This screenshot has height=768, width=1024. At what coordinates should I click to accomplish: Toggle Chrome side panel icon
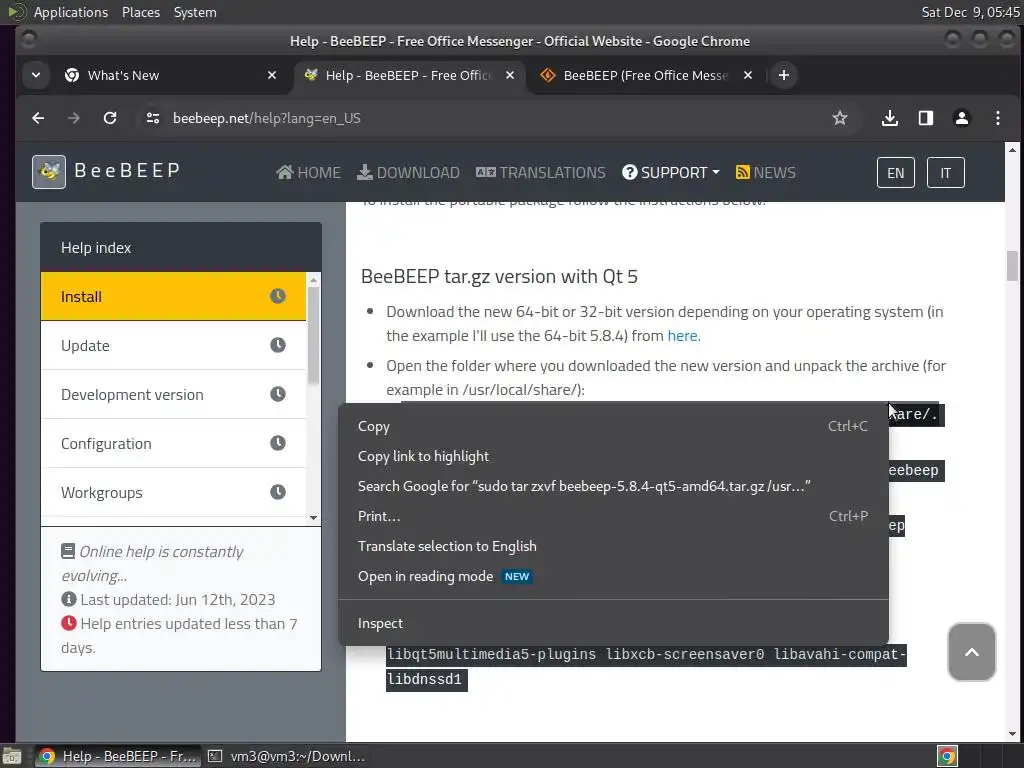pos(925,118)
